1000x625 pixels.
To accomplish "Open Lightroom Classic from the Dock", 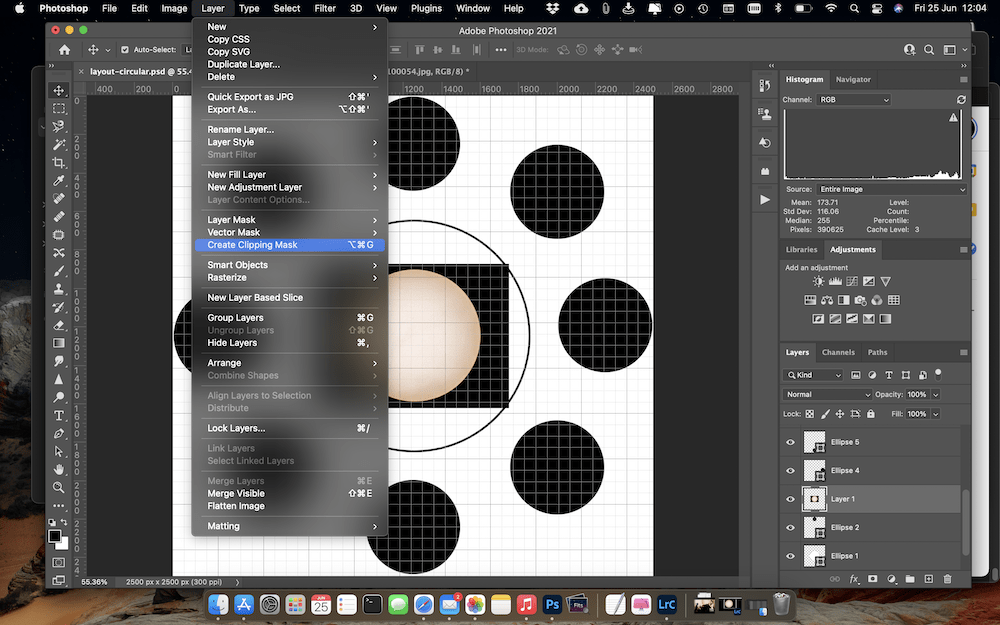I will click(666, 603).
